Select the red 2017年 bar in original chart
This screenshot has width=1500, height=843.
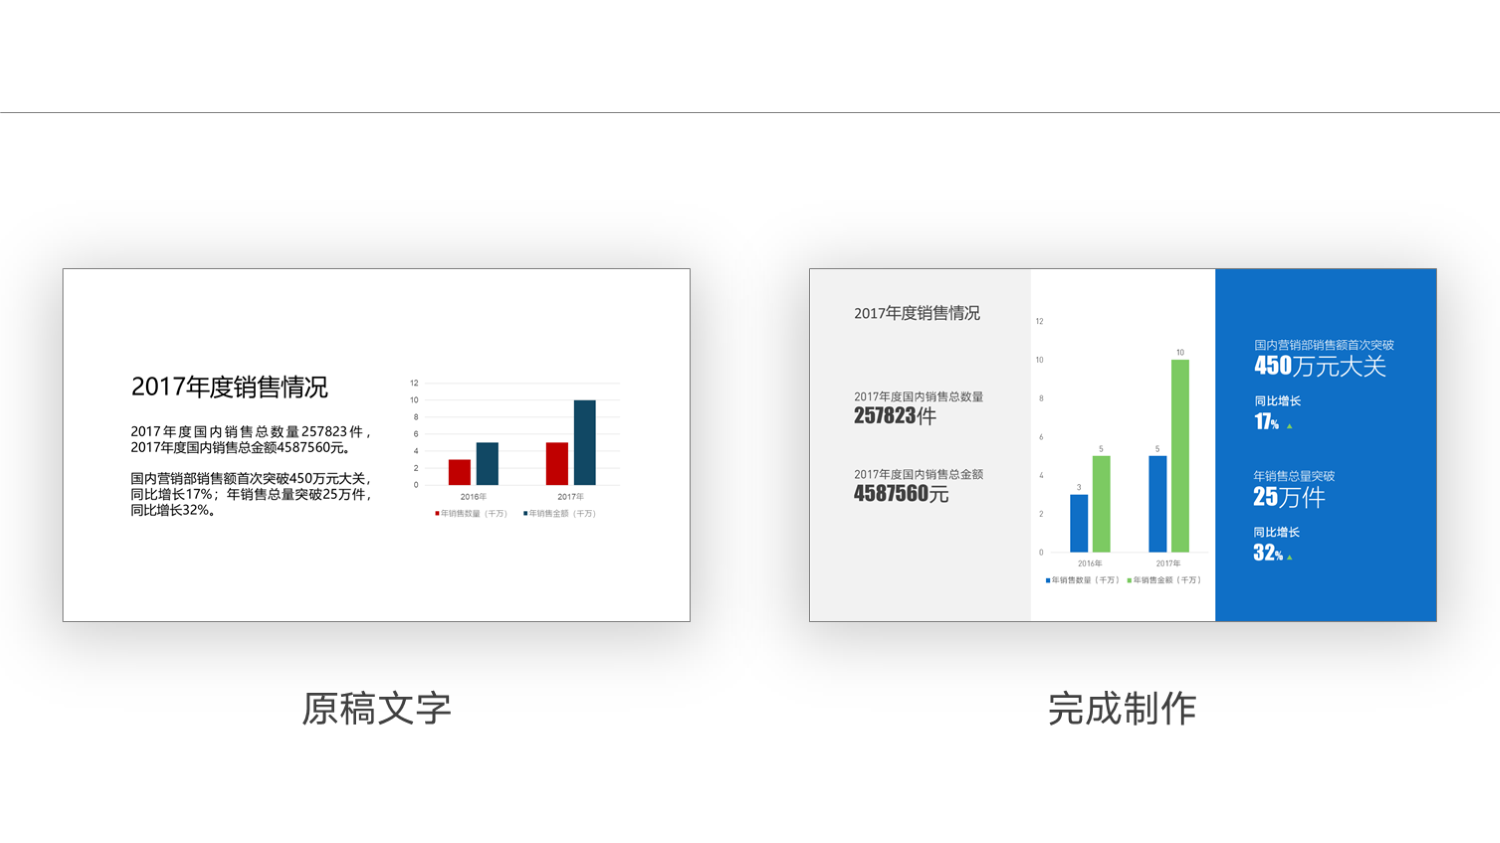557,464
